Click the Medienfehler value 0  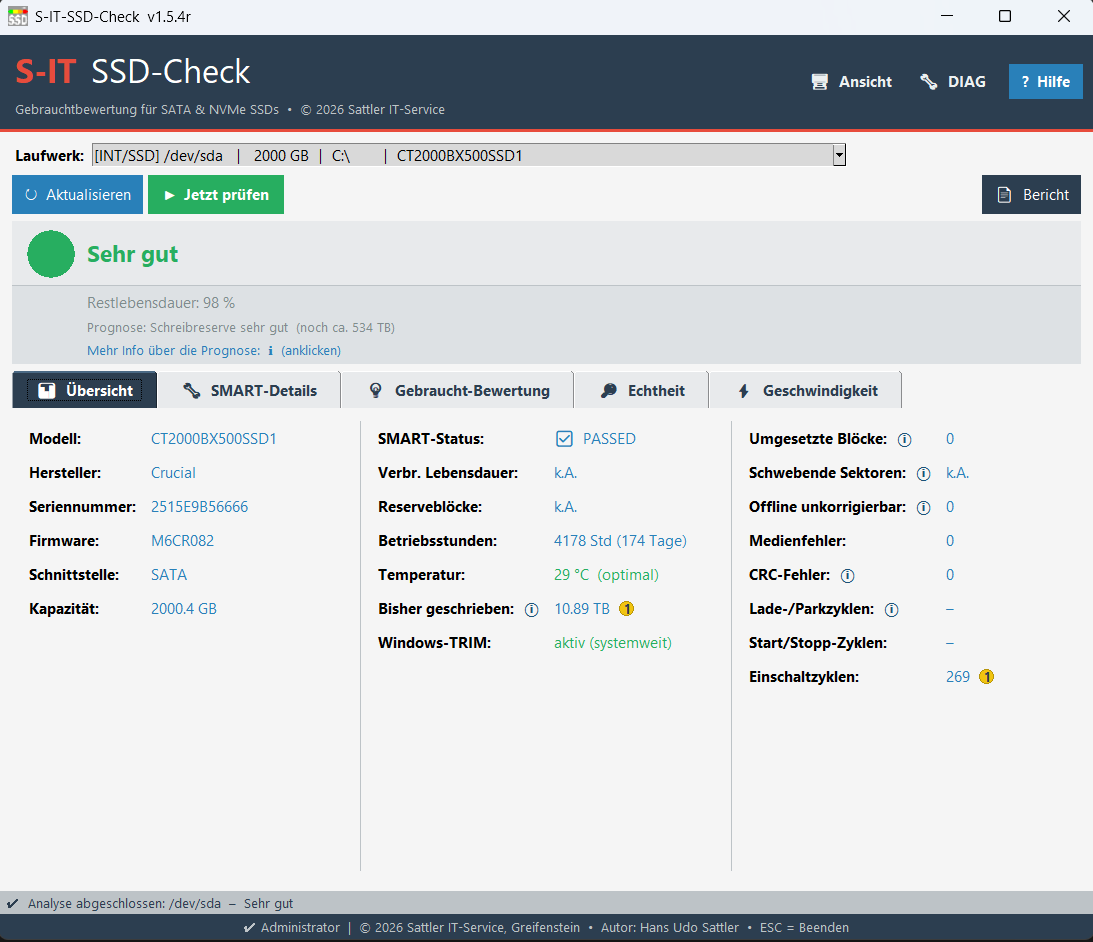(949, 540)
